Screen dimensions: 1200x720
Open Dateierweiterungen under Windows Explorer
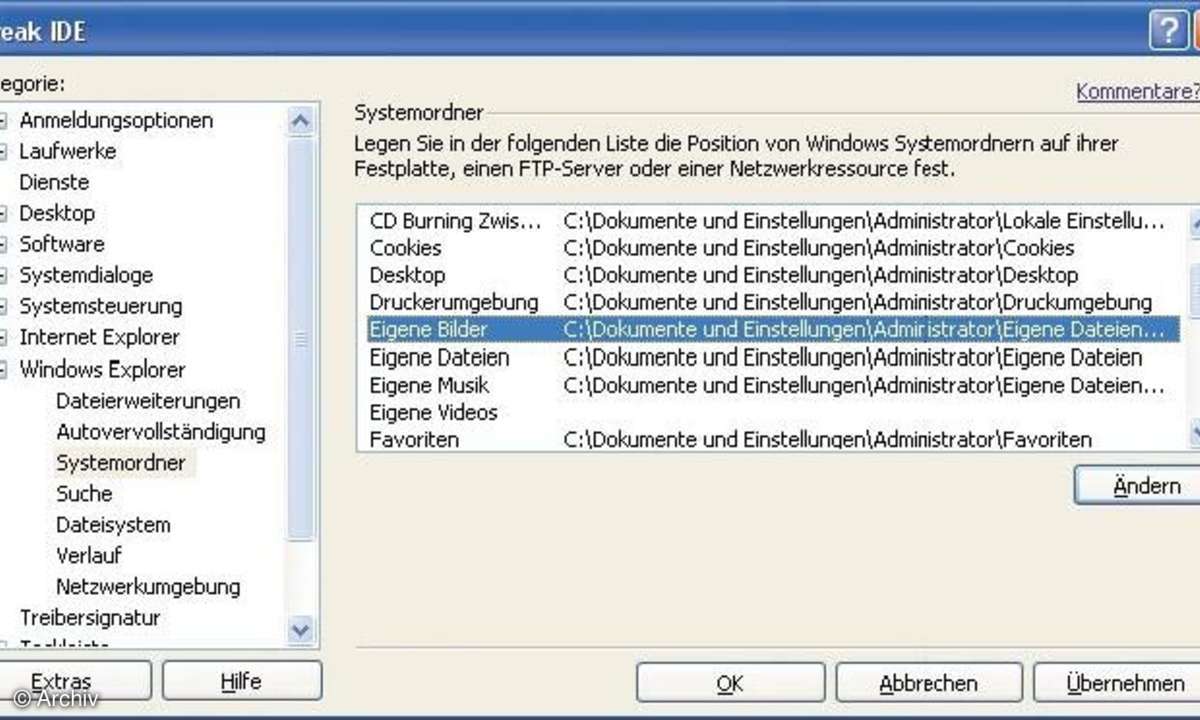[x=148, y=401]
